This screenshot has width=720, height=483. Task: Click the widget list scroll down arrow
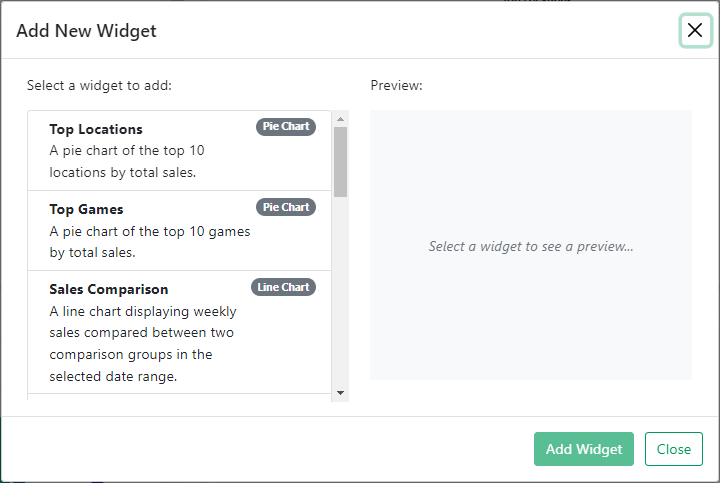point(340,393)
